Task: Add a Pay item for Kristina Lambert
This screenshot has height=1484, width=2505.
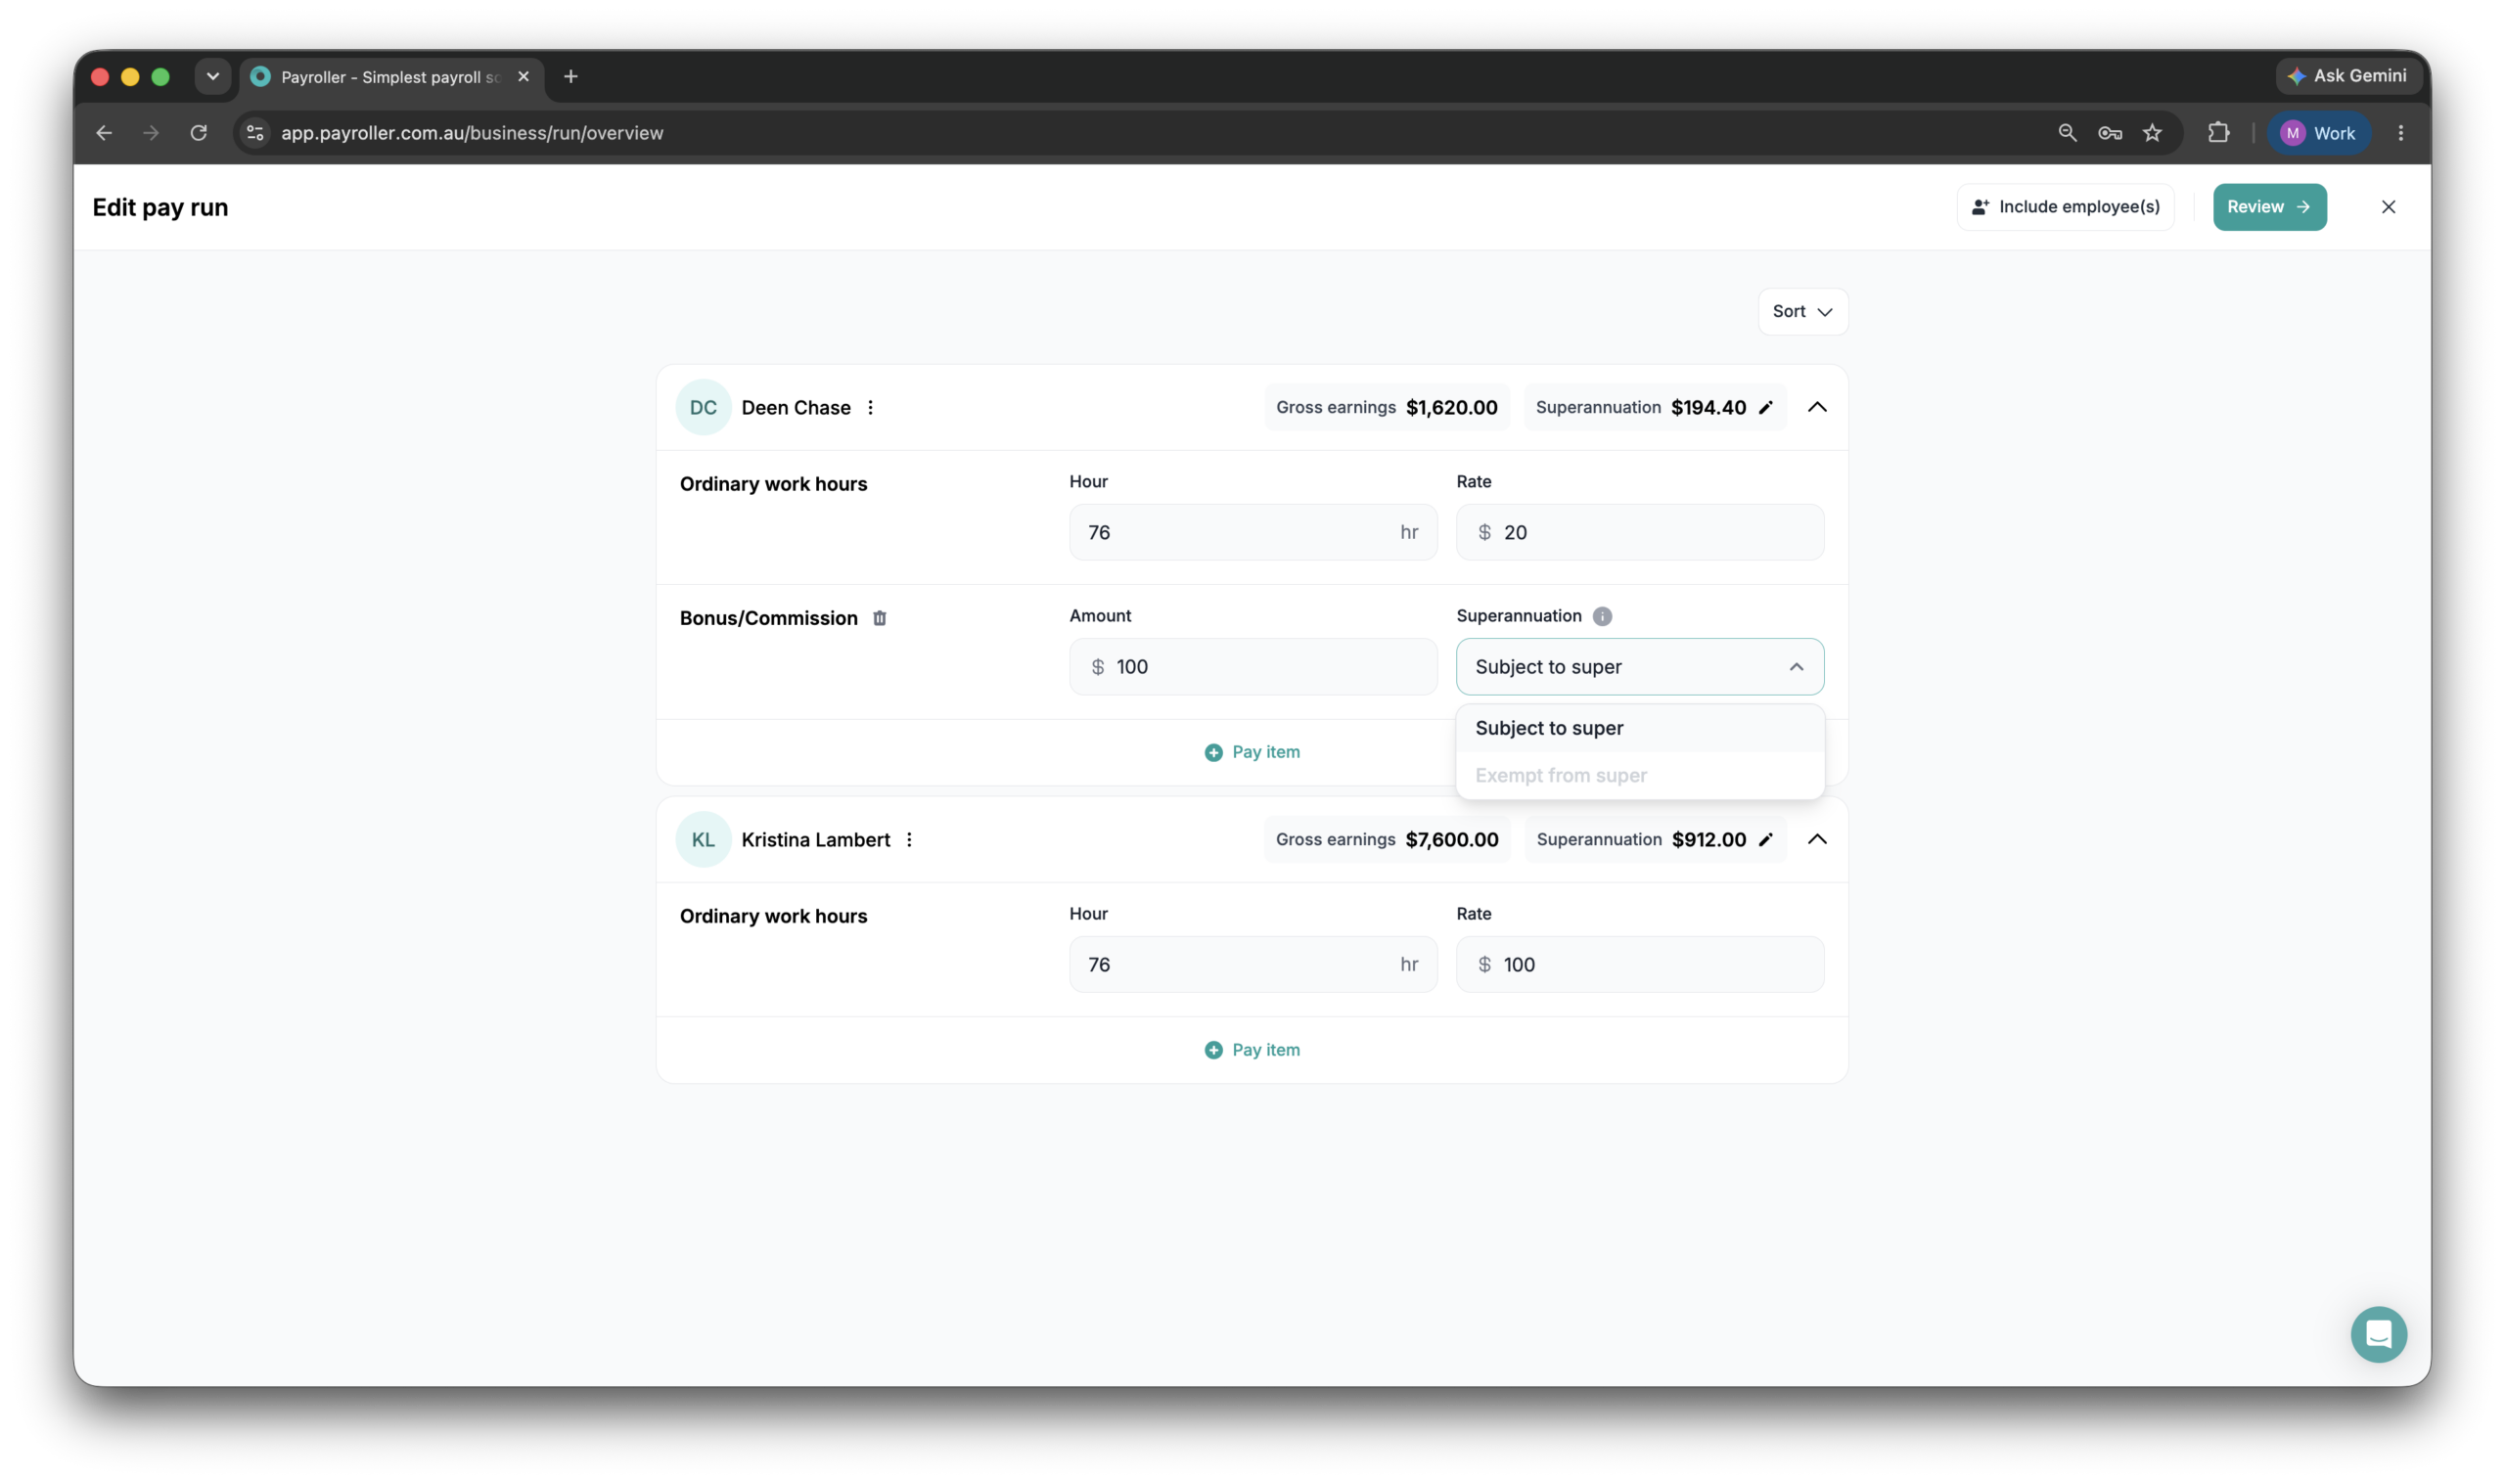Action: coord(1252,1050)
